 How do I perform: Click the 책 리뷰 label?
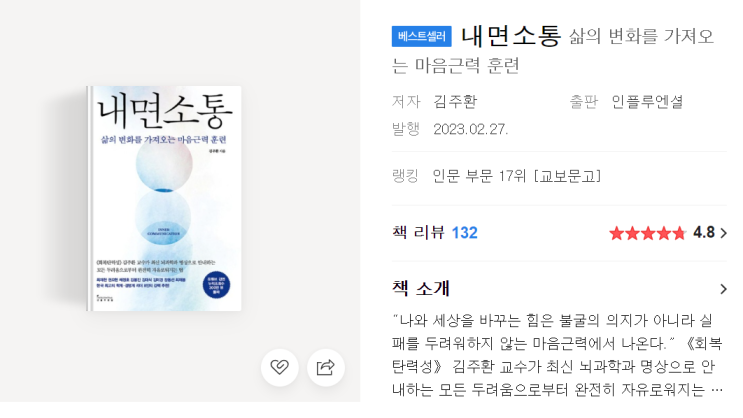(418, 233)
